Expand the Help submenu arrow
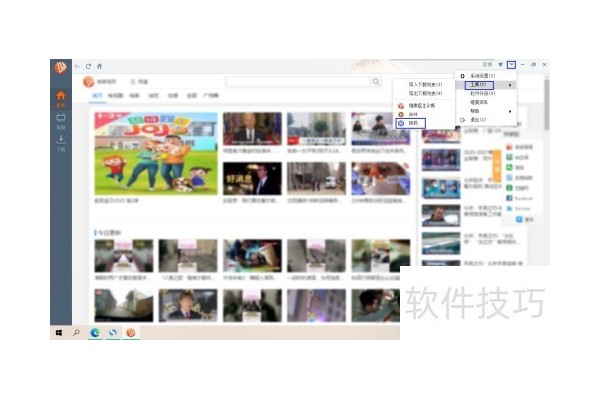Image resolution: width=600 pixels, height=400 pixels. point(510,111)
